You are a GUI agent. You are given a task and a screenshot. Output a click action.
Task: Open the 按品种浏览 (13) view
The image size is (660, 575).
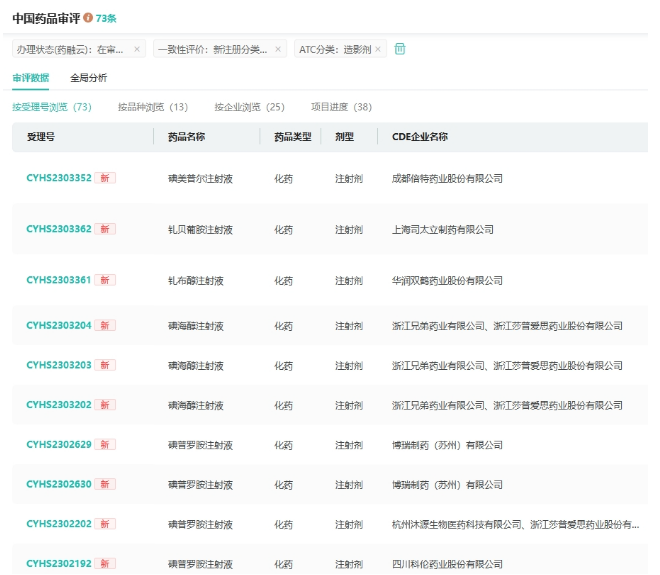[x=152, y=107]
